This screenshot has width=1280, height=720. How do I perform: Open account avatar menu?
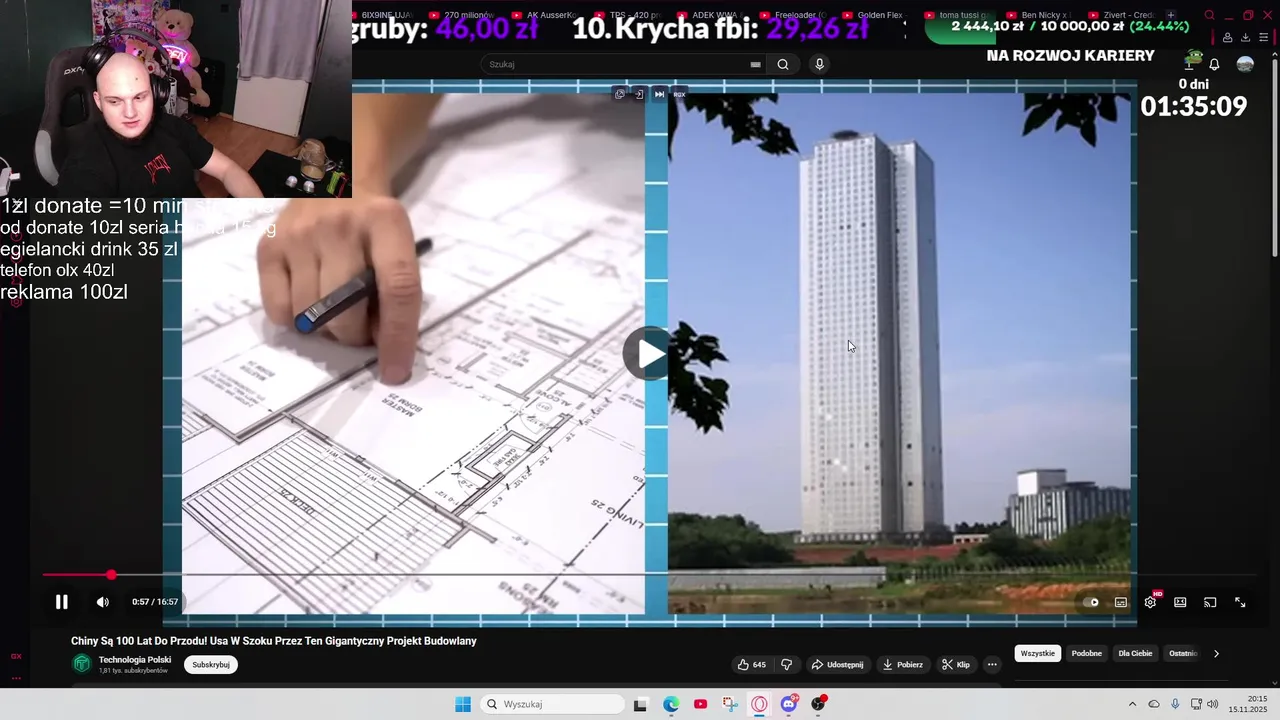[x=1245, y=64]
